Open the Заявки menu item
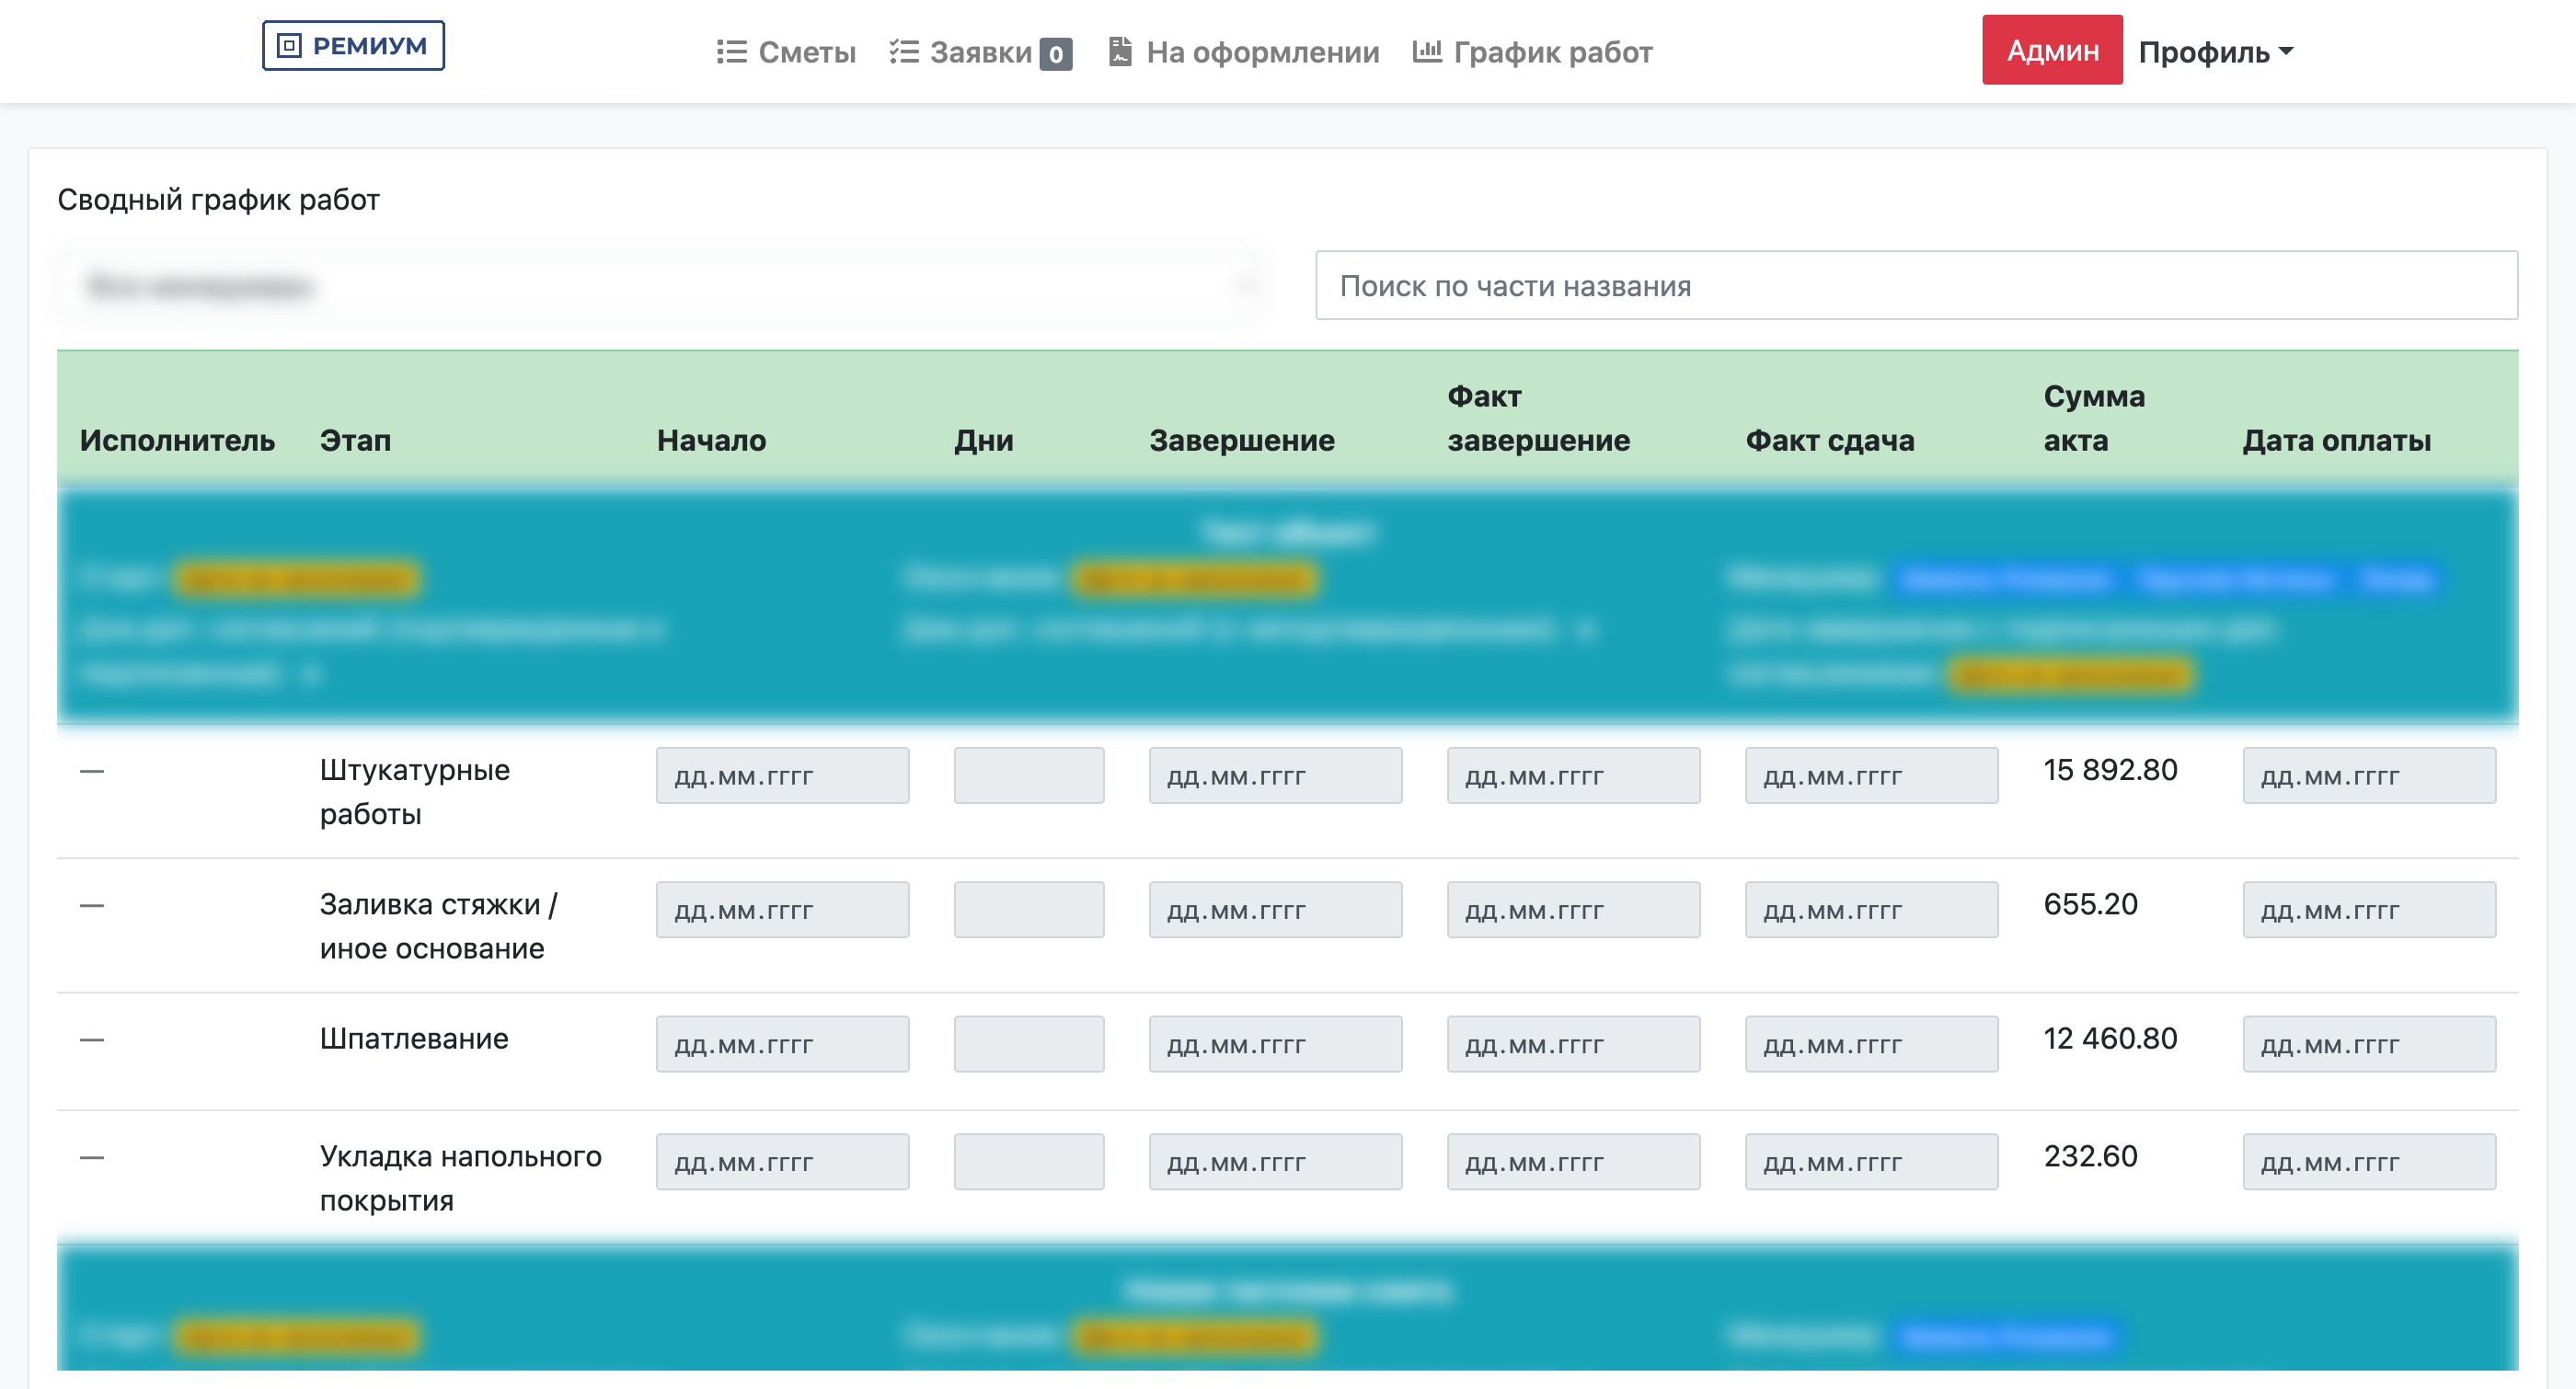The width and height of the screenshot is (2576, 1389). [980, 52]
